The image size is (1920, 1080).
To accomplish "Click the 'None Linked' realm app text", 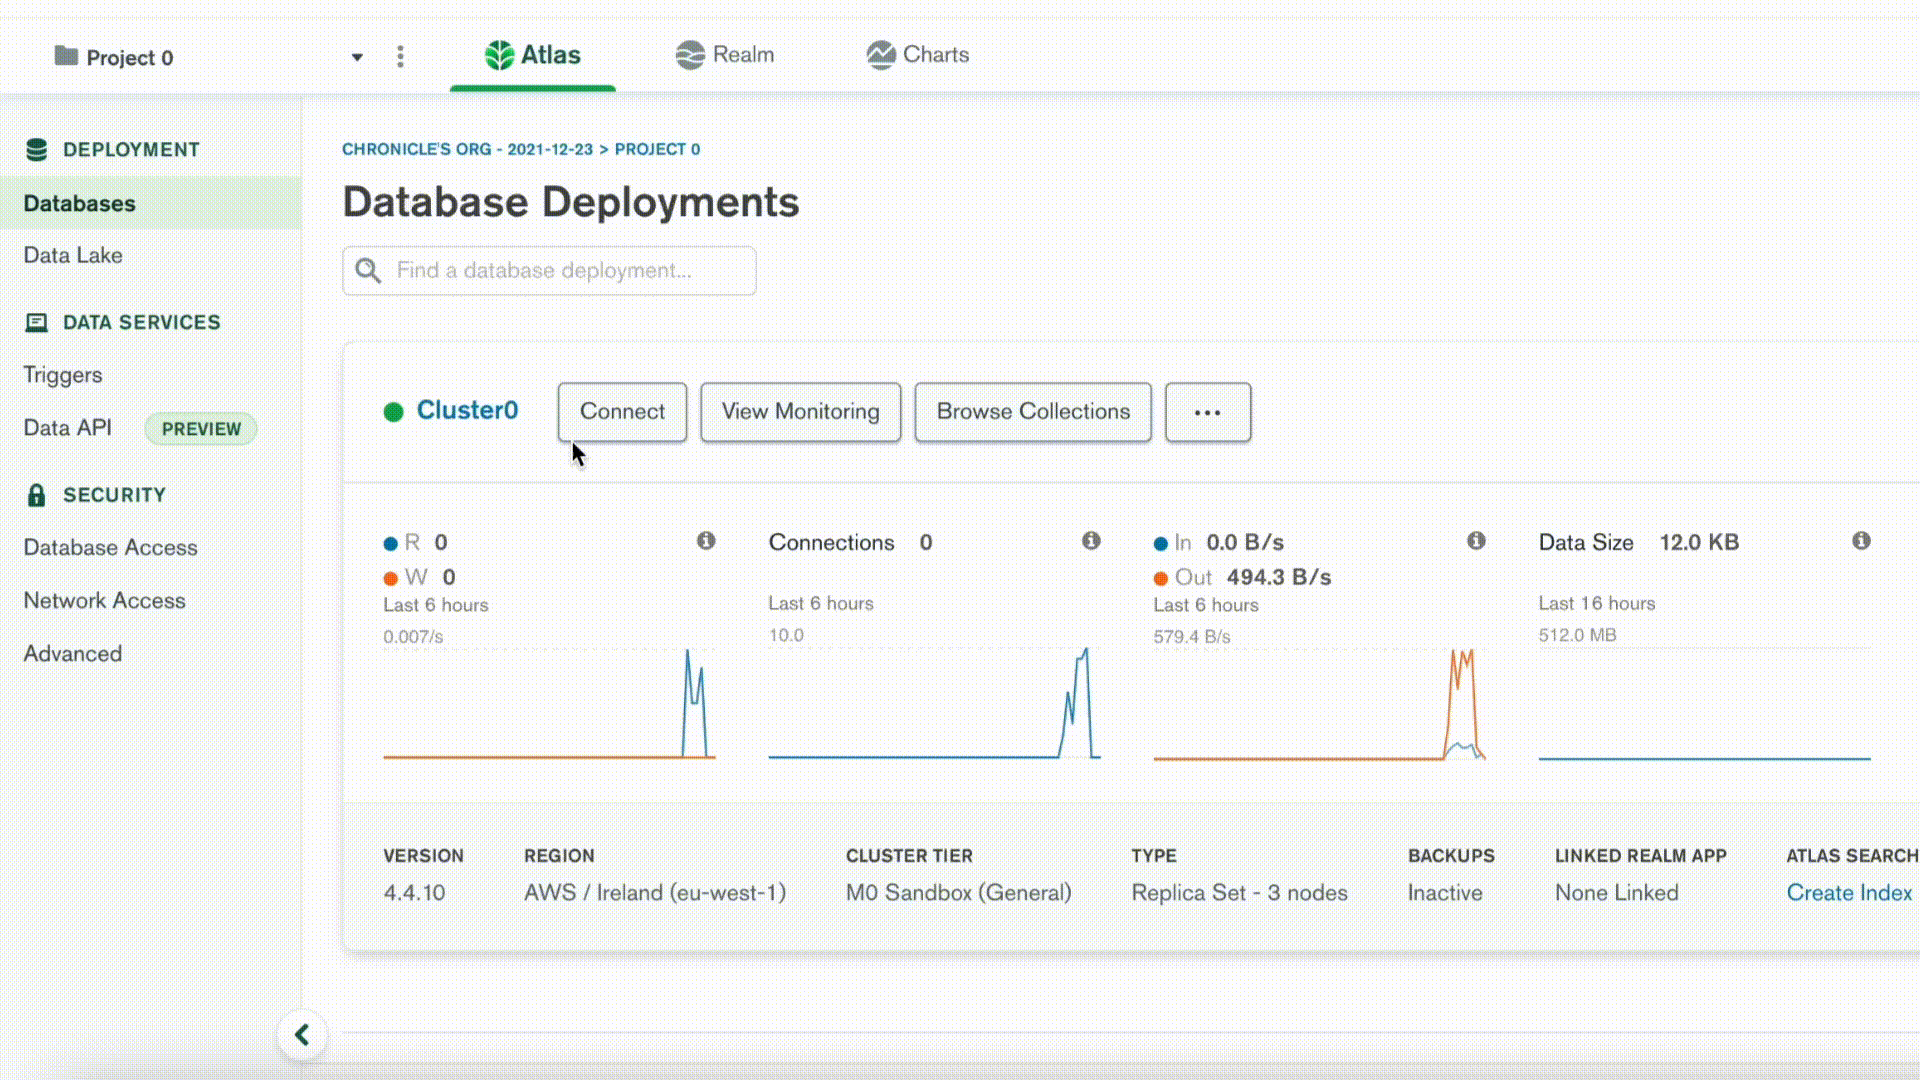I will pos(1616,893).
